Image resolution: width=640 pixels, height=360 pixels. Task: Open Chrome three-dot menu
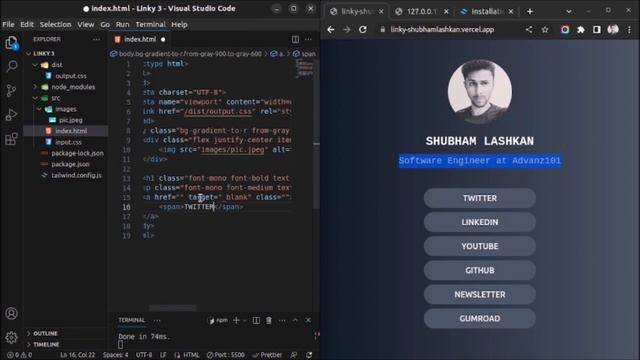pos(629,29)
